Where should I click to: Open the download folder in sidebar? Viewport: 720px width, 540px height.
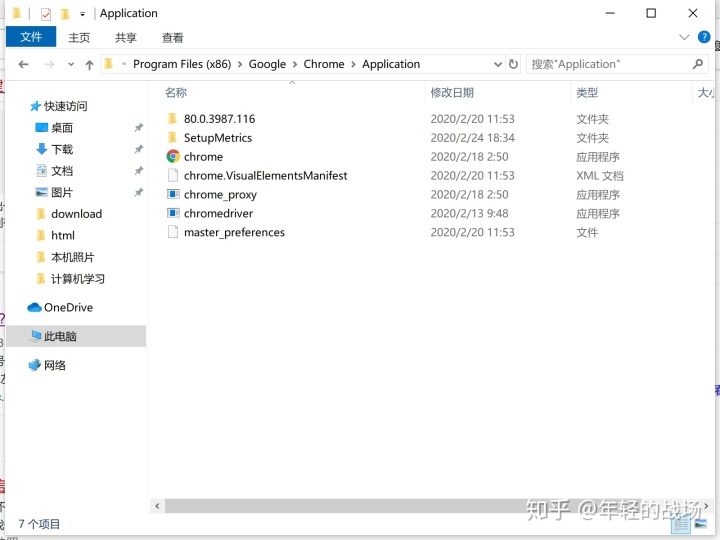click(x=76, y=214)
